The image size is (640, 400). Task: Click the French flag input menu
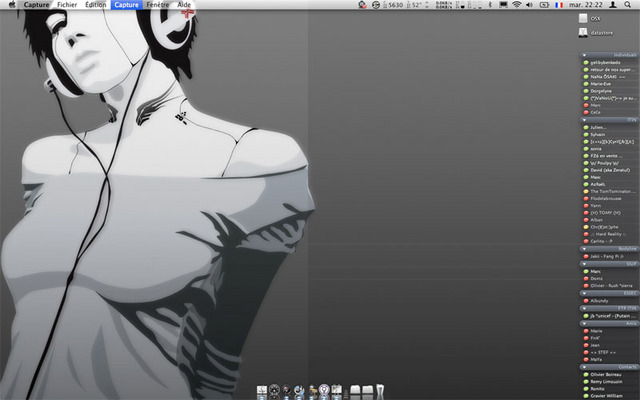[559, 5]
